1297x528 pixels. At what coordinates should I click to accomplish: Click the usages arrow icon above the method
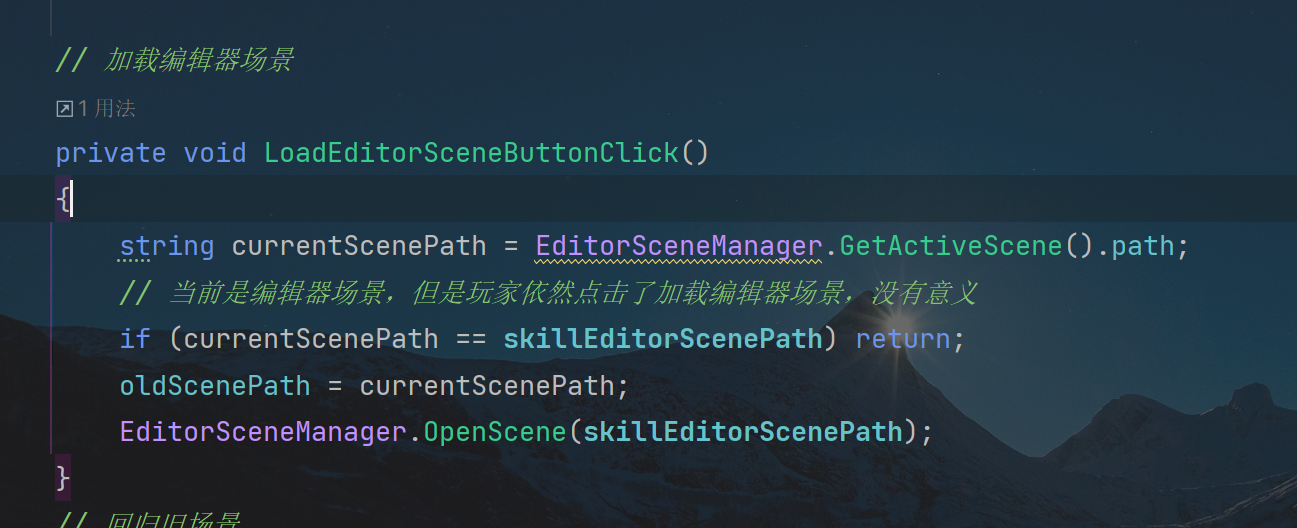[x=64, y=109]
